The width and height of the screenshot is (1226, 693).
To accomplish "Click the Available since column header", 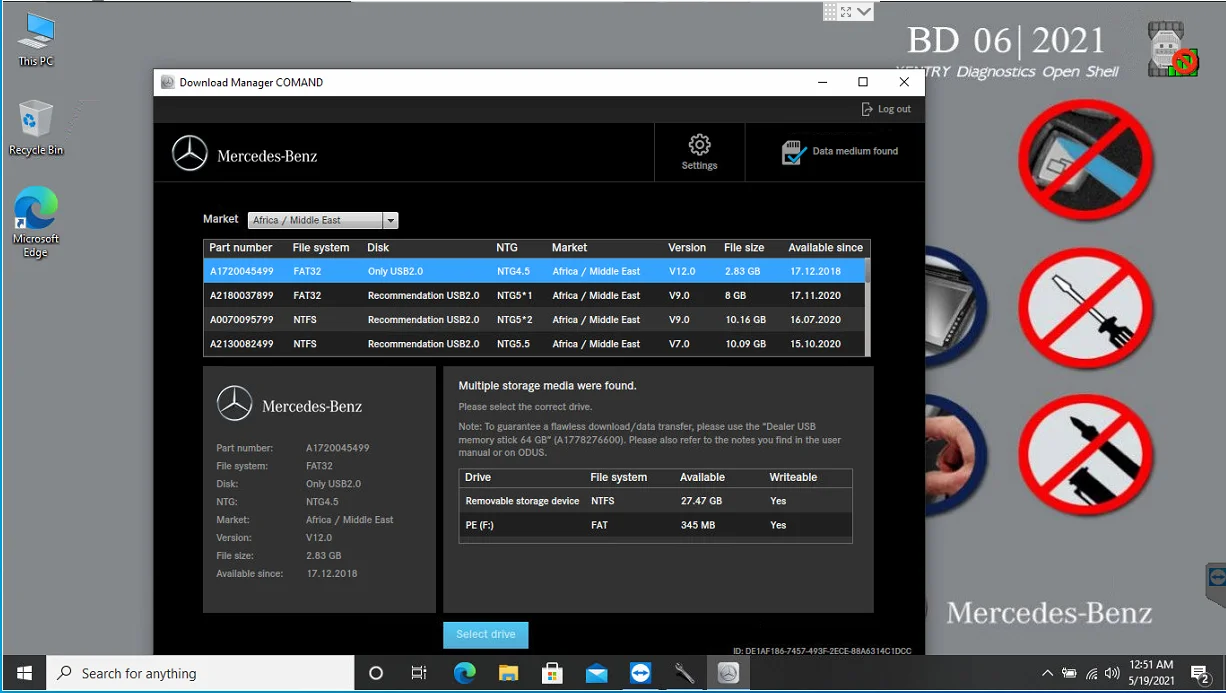I will pyautogui.click(x=825, y=248).
